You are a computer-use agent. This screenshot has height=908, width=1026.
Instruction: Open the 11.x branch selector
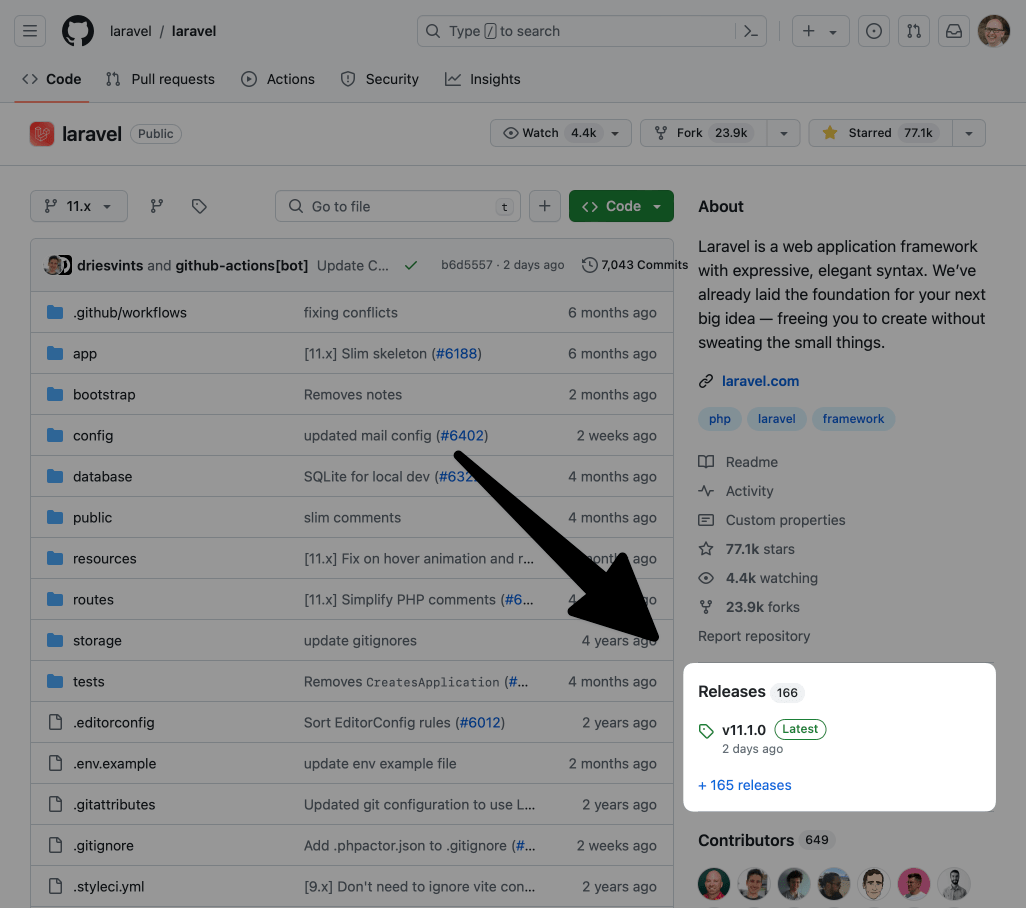[79, 206]
